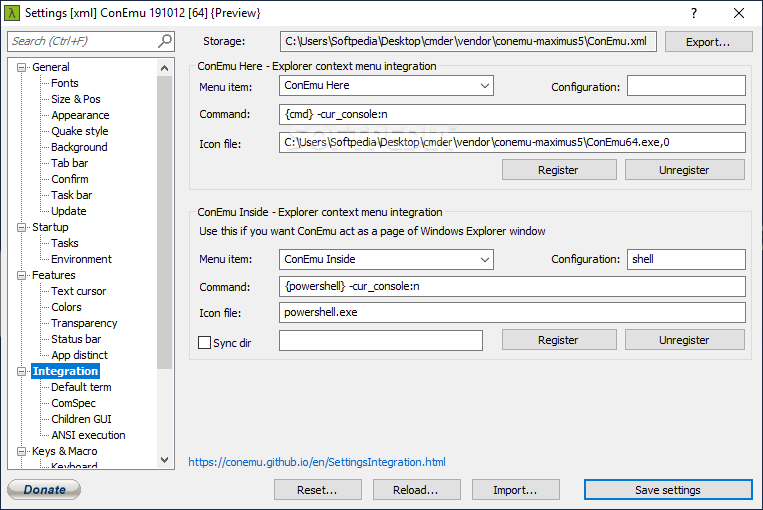Click the ConEmu lambda title bar icon

click(12, 13)
